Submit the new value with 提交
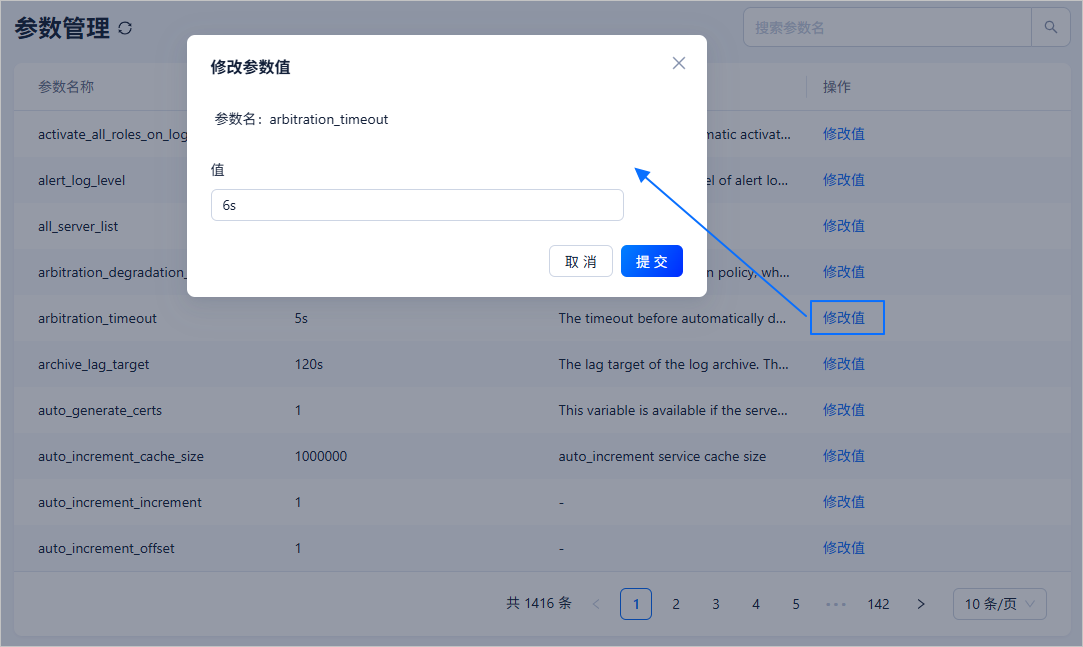1083x647 pixels. (x=651, y=260)
